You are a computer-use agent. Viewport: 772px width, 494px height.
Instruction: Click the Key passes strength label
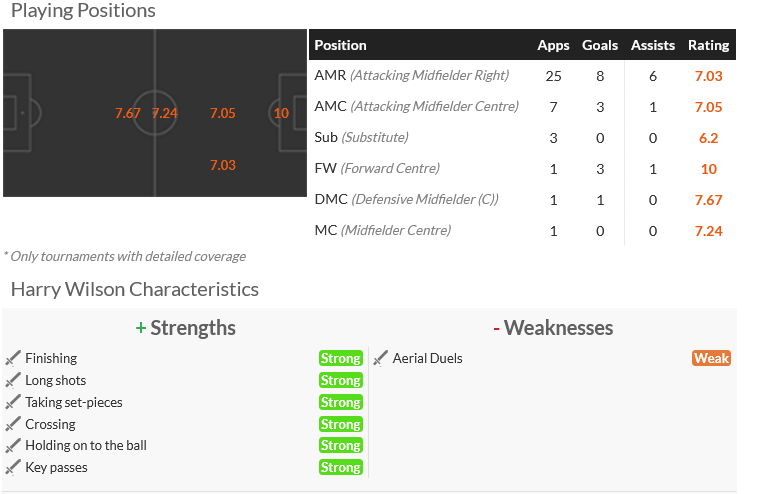point(56,467)
